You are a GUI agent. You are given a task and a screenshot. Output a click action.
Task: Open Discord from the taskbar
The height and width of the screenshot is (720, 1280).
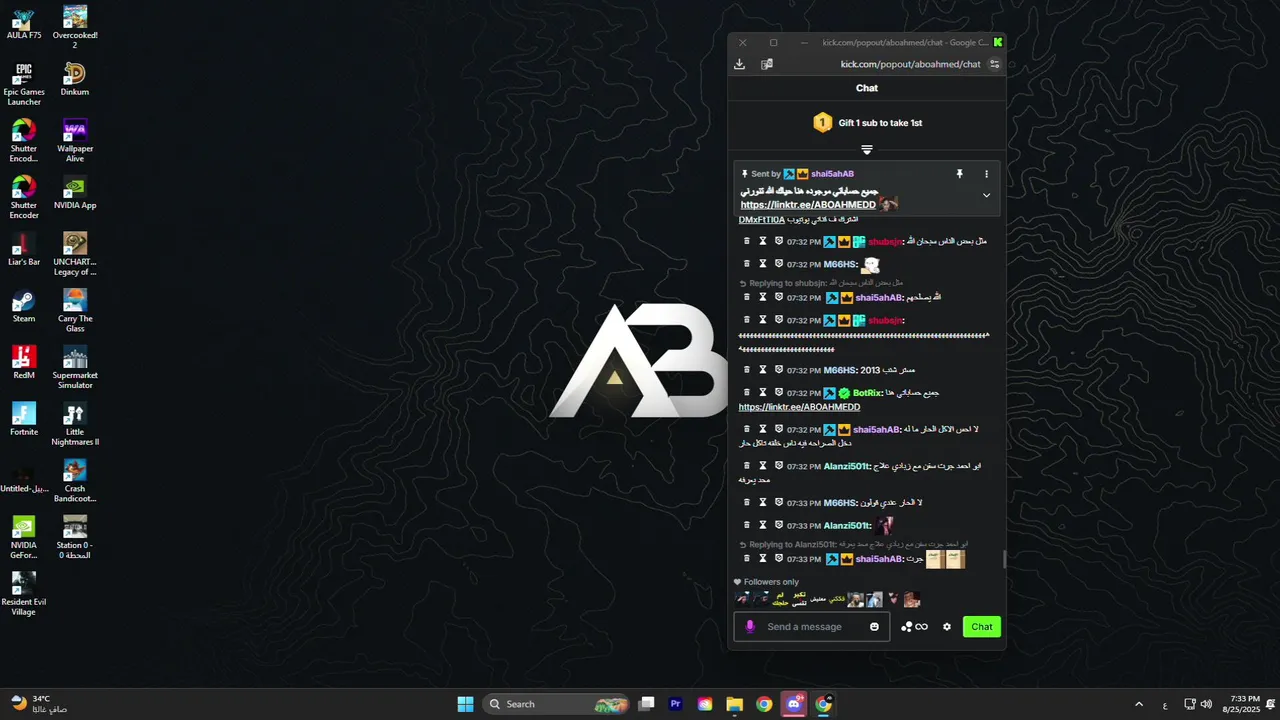point(794,704)
